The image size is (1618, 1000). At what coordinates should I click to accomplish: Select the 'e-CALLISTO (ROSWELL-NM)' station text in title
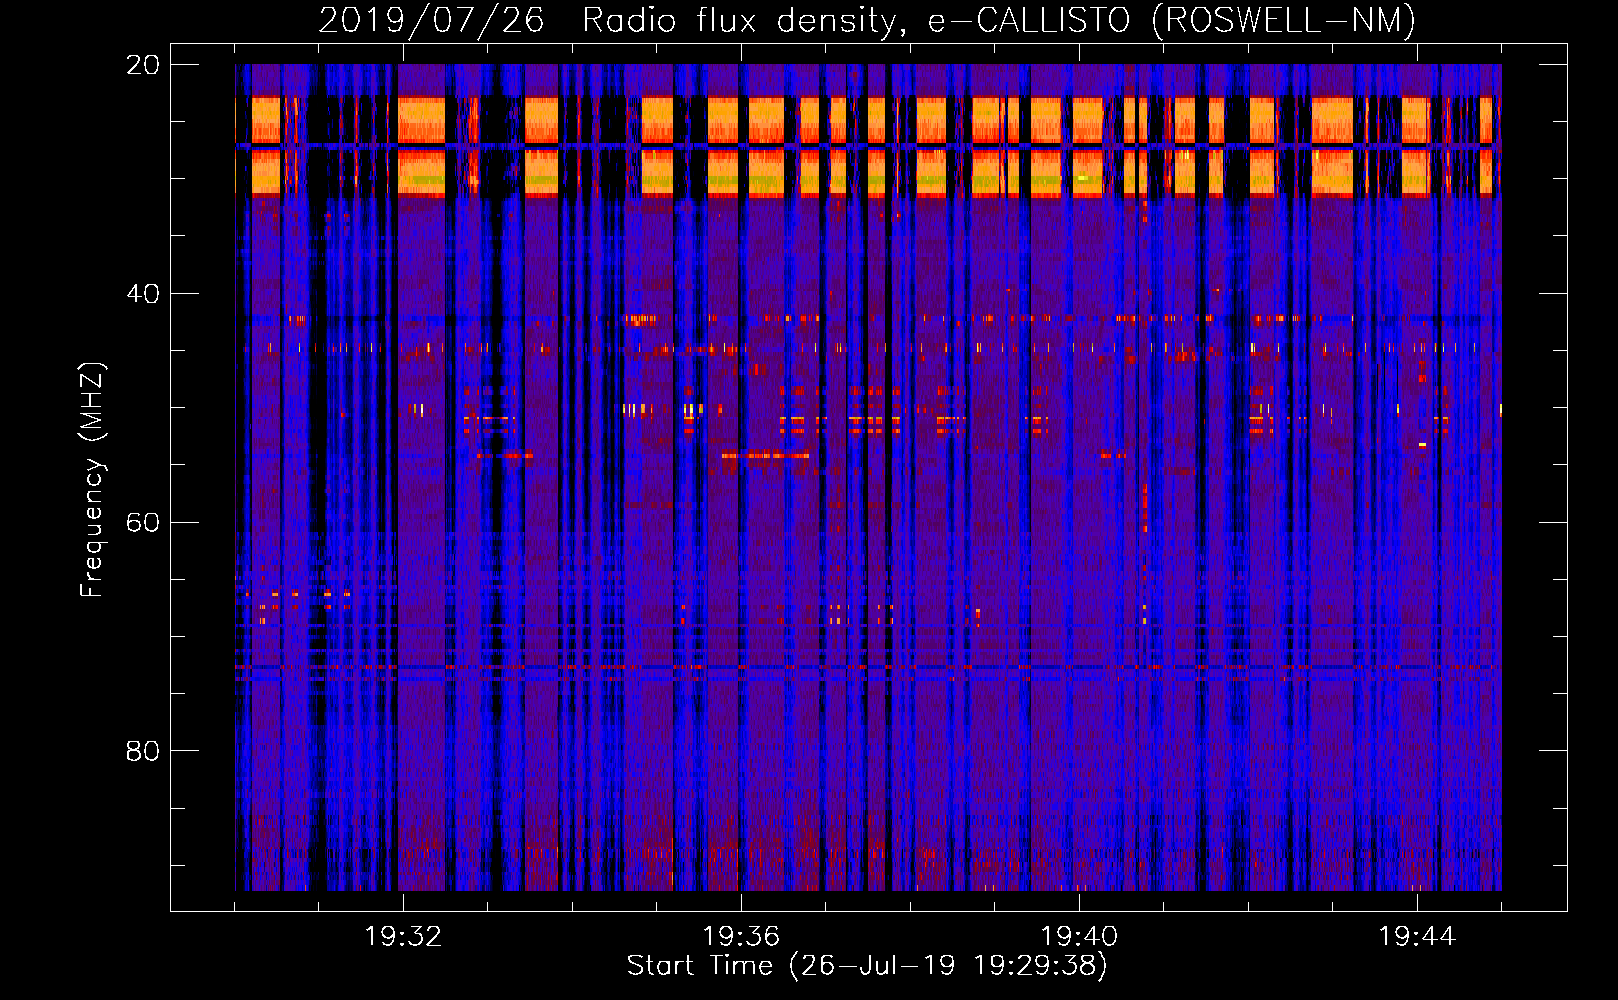[1172, 20]
